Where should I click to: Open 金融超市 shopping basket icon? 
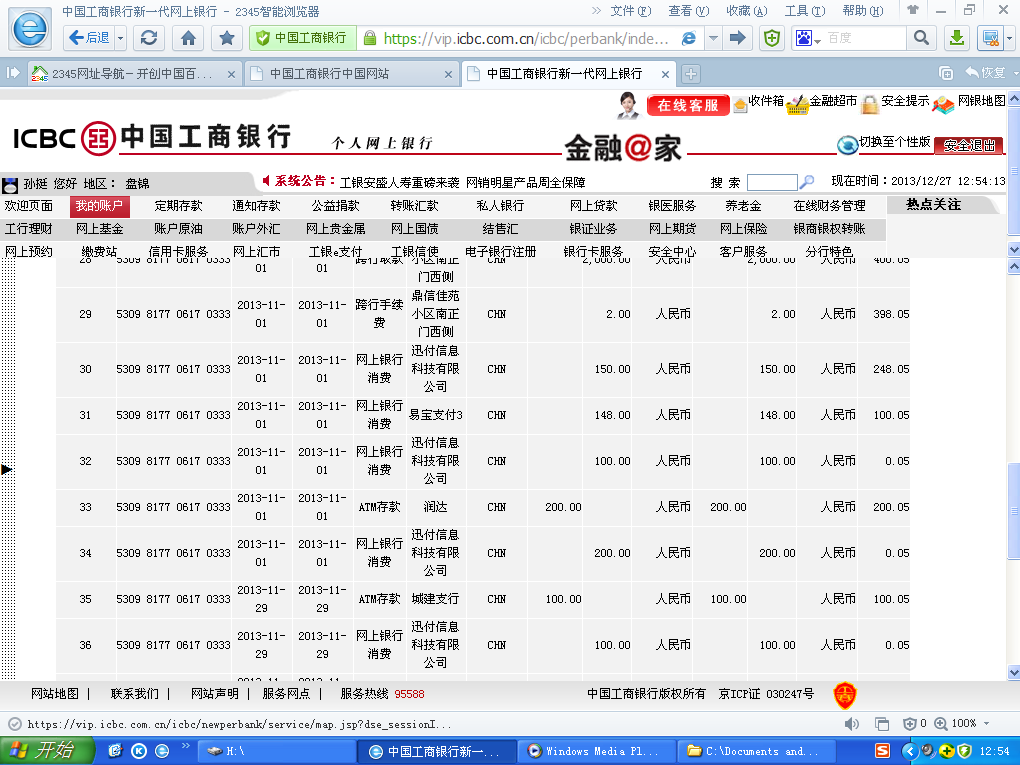(x=797, y=104)
